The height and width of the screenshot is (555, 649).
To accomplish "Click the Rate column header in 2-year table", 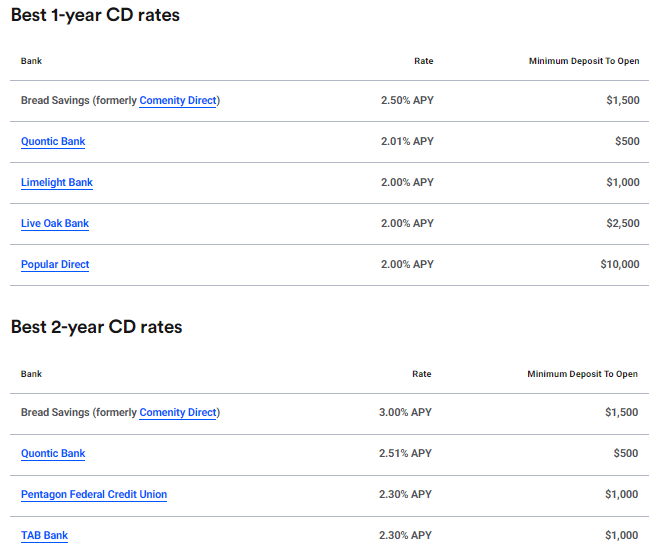I will (421, 374).
